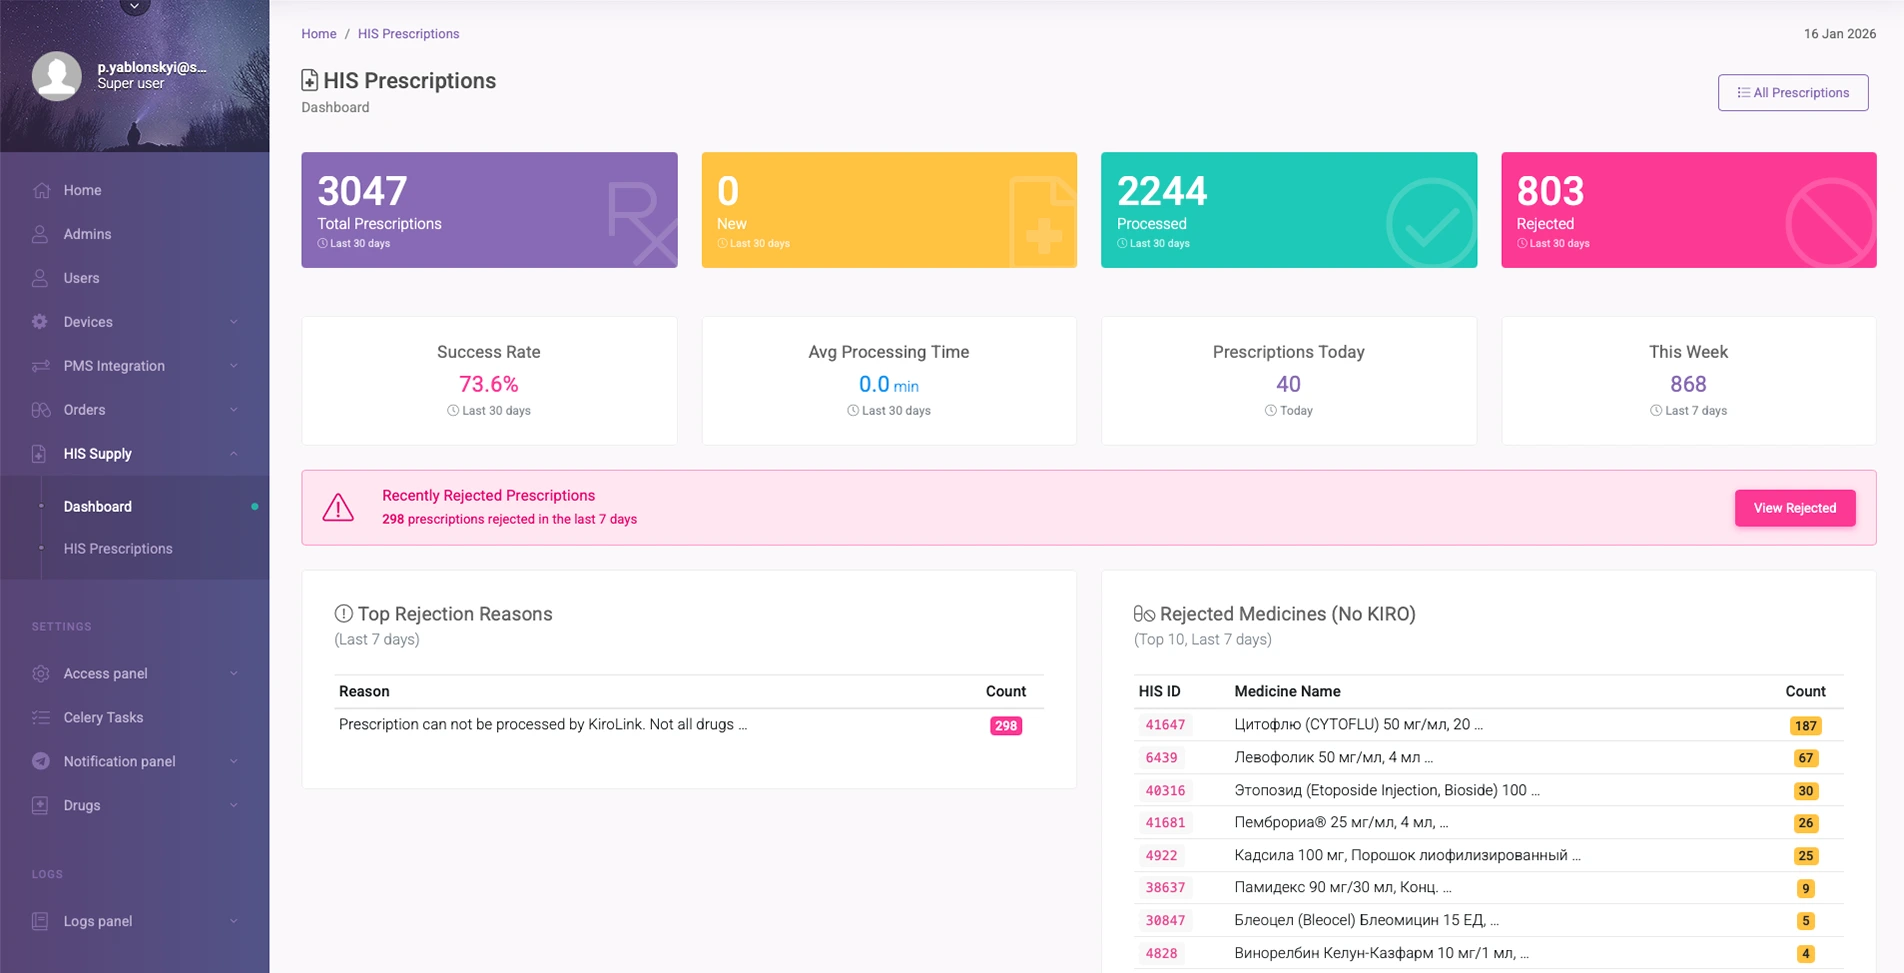1904x973 pixels.
Task: Click the 868 This Week value
Action: pyautogui.click(x=1688, y=384)
